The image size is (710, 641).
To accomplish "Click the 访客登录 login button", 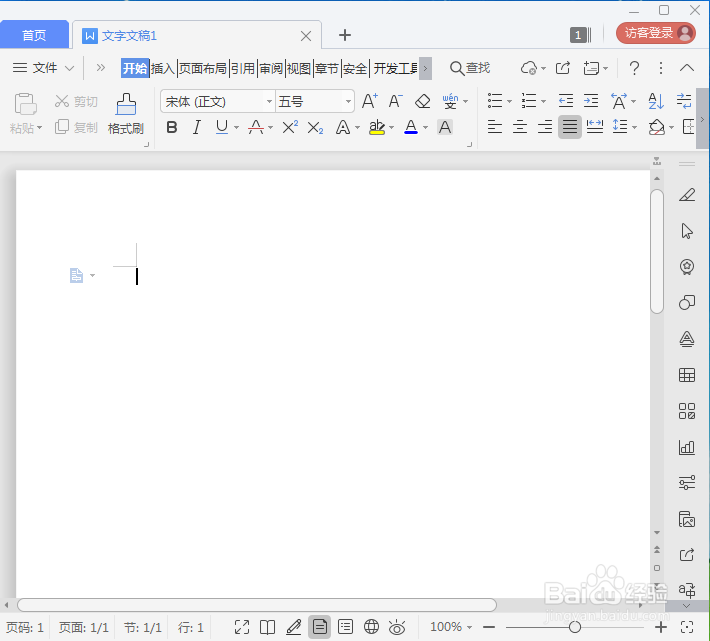I will (655, 33).
